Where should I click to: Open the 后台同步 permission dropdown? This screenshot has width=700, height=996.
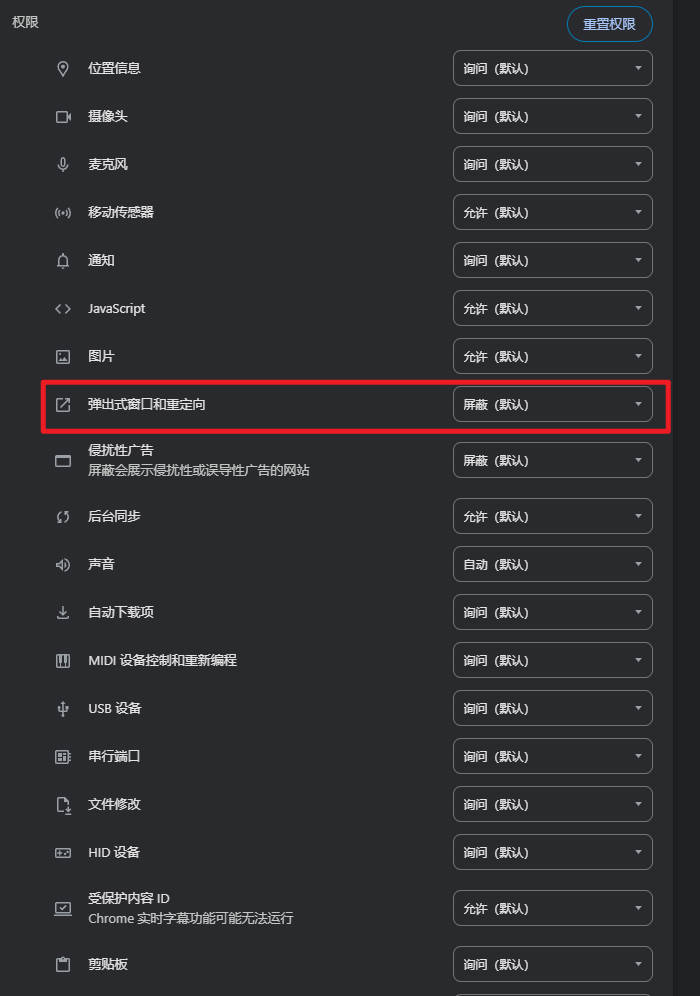(x=552, y=516)
